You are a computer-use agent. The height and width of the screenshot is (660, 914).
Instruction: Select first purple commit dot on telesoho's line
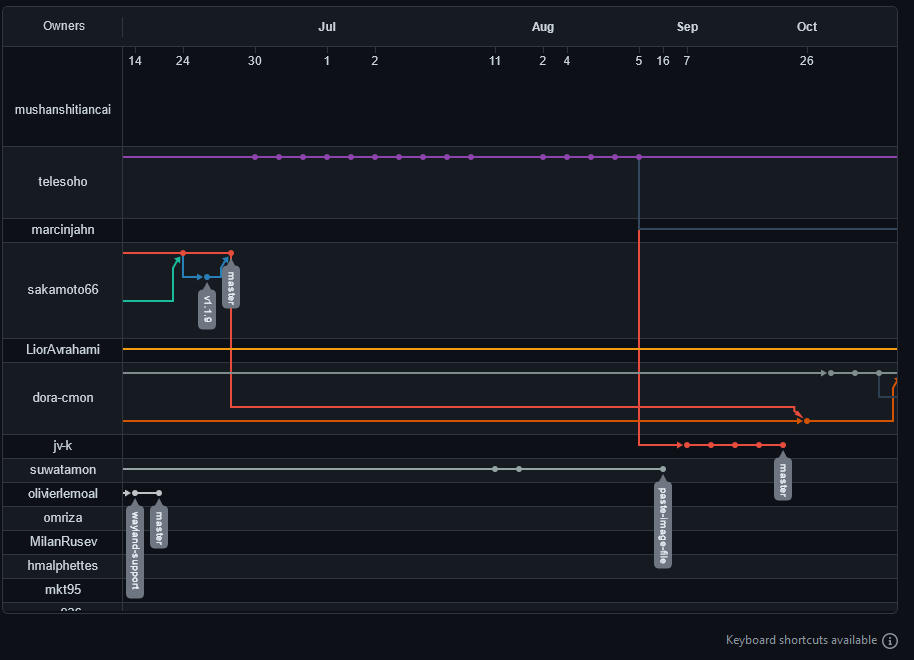click(255, 157)
